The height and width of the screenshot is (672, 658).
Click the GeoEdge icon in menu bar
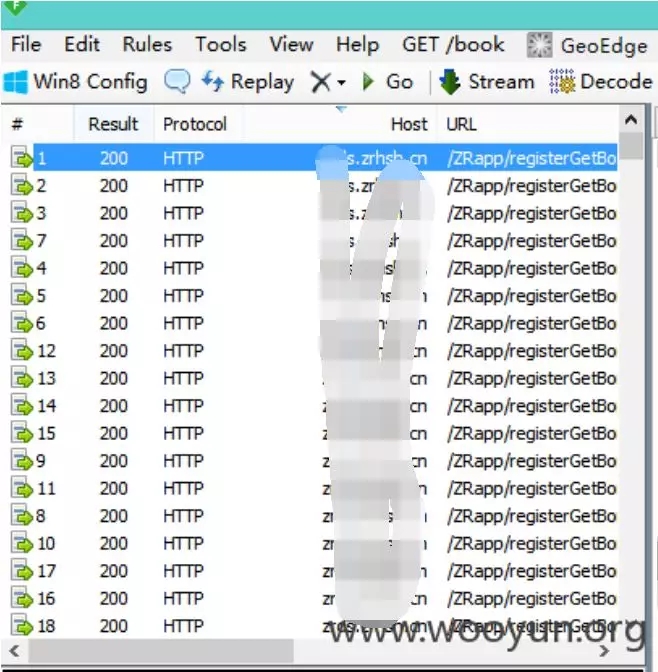[x=540, y=45]
